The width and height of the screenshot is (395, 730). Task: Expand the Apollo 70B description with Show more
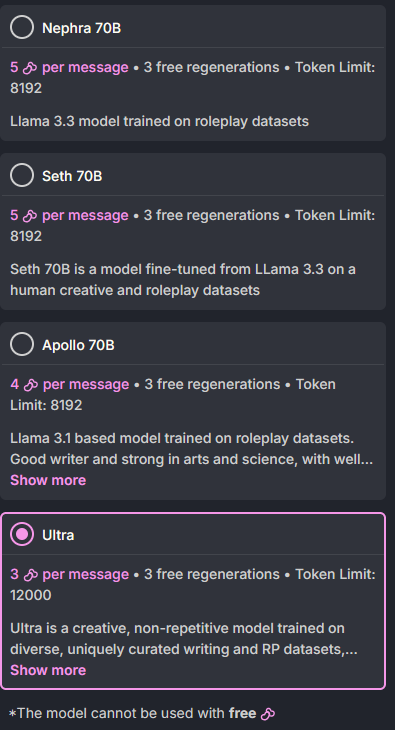pyautogui.click(x=48, y=480)
